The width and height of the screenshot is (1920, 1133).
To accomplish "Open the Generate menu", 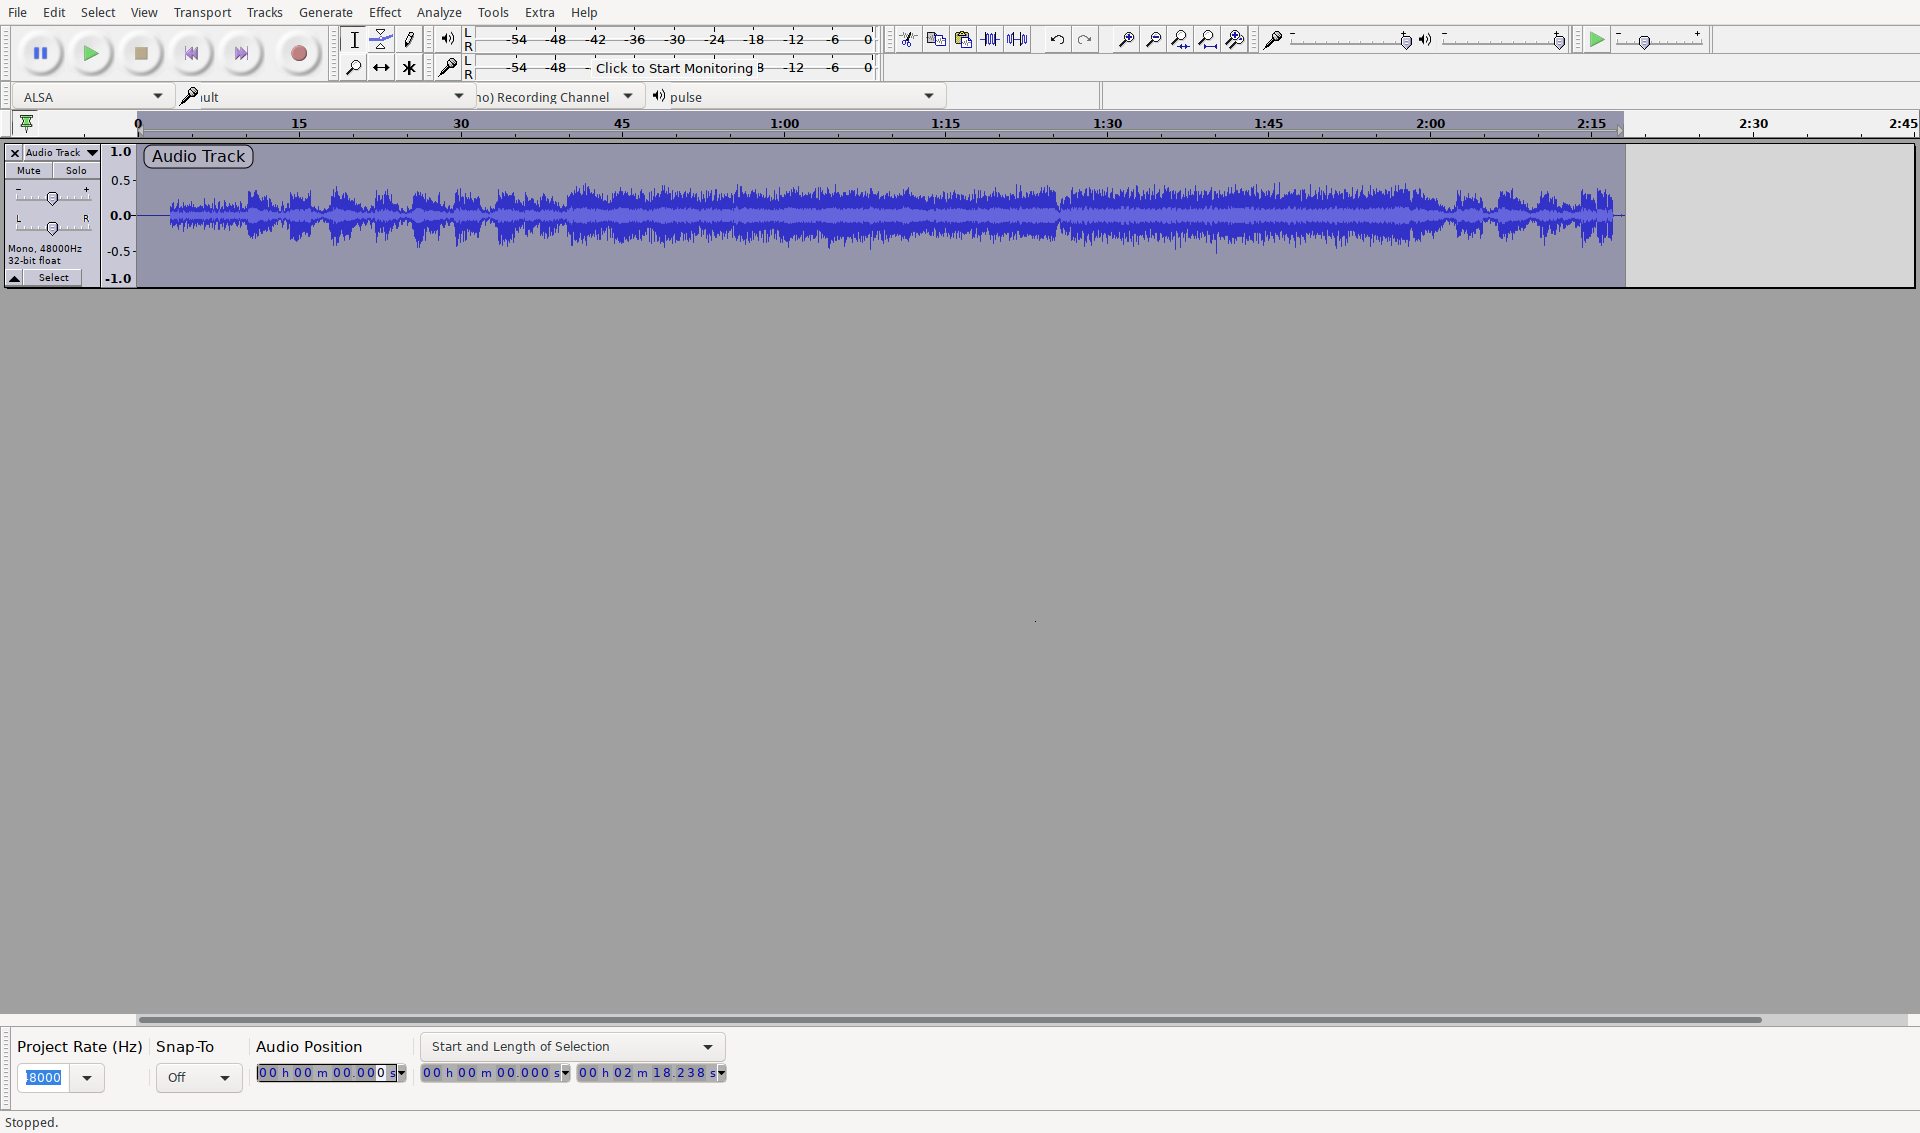I will click(x=325, y=12).
